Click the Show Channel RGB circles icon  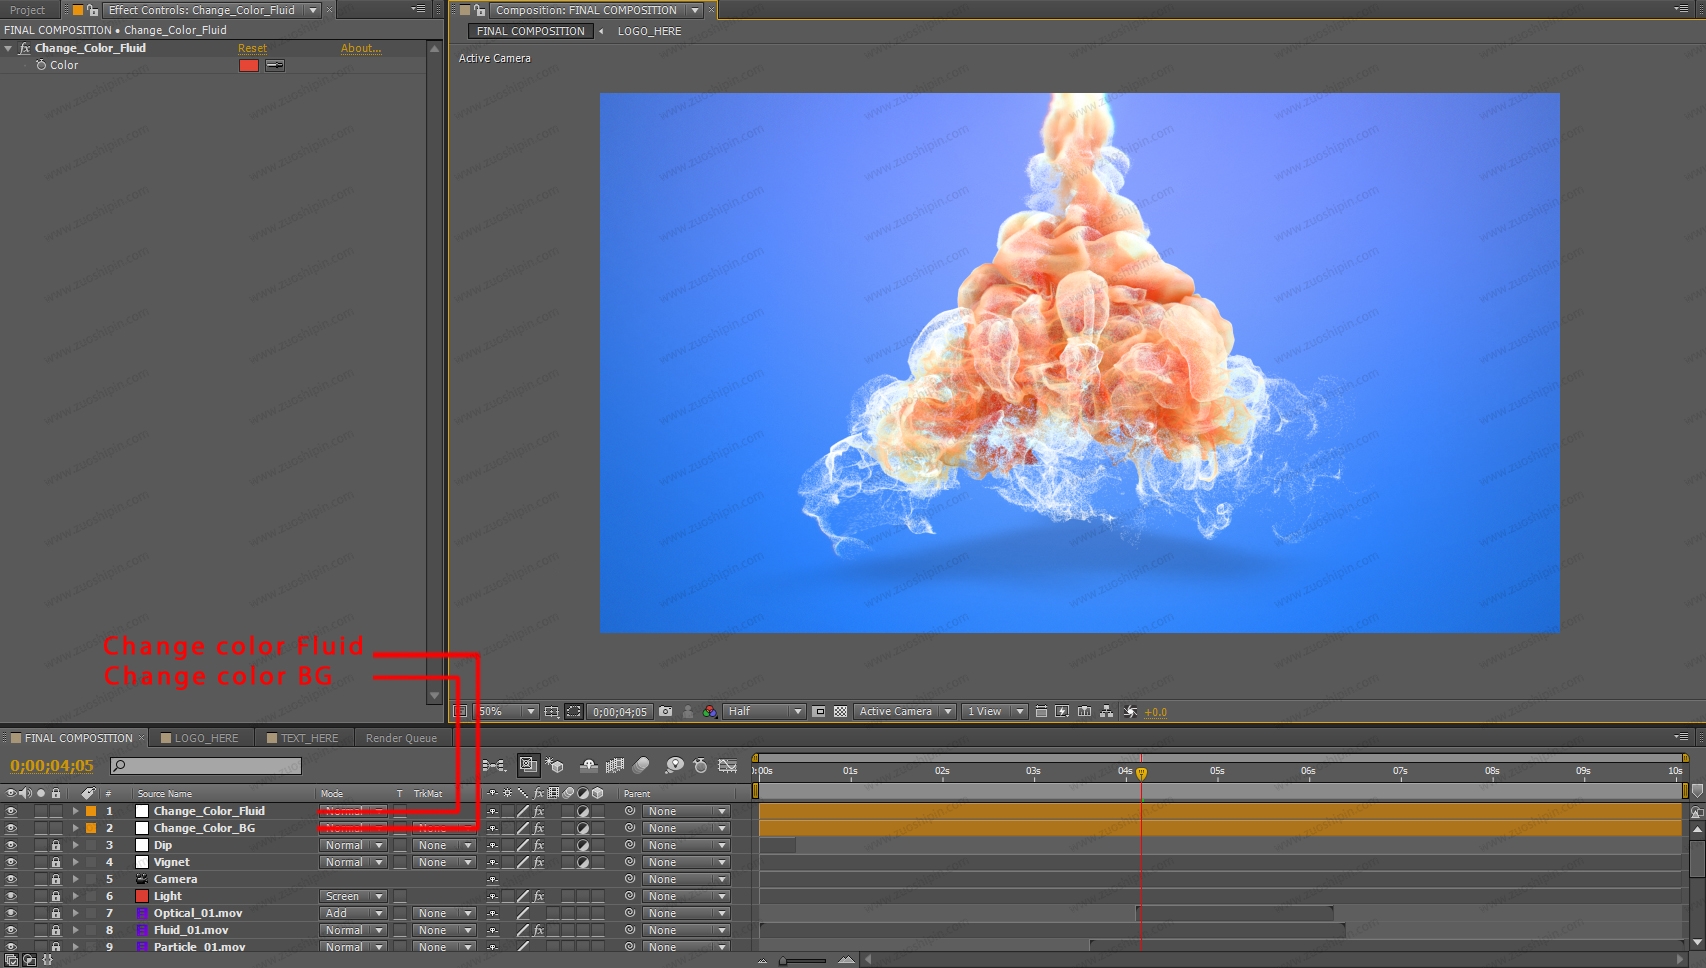coord(709,712)
